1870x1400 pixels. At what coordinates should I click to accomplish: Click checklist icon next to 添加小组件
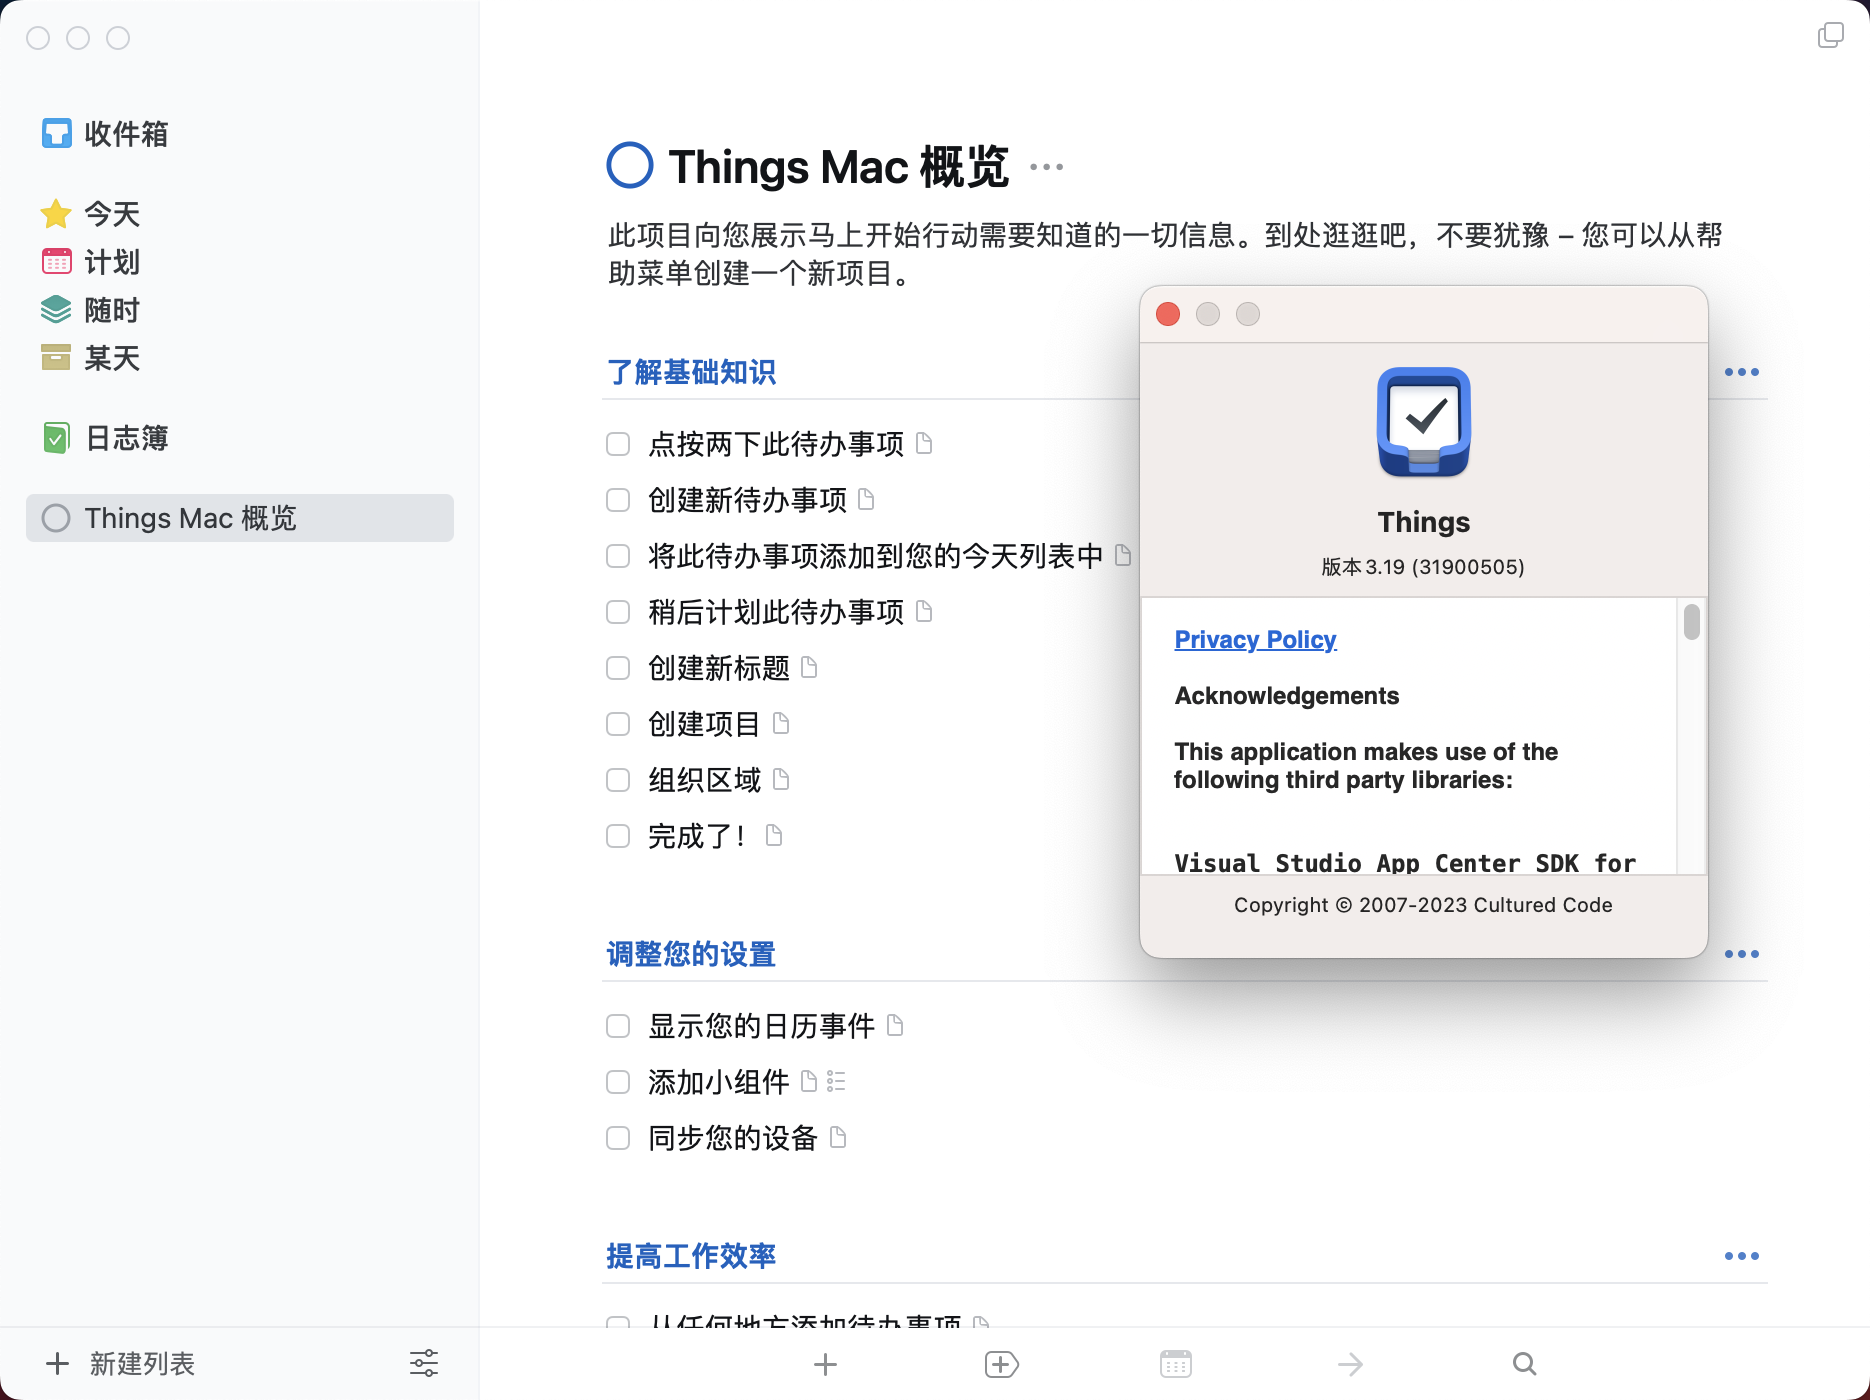tap(837, 1081)
